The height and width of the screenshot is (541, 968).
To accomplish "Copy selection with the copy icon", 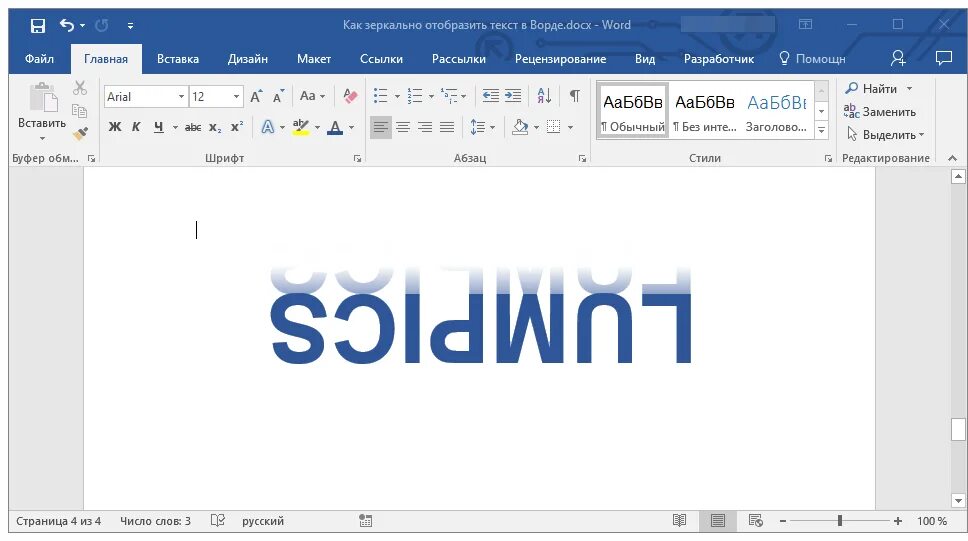I will [80, 111].
